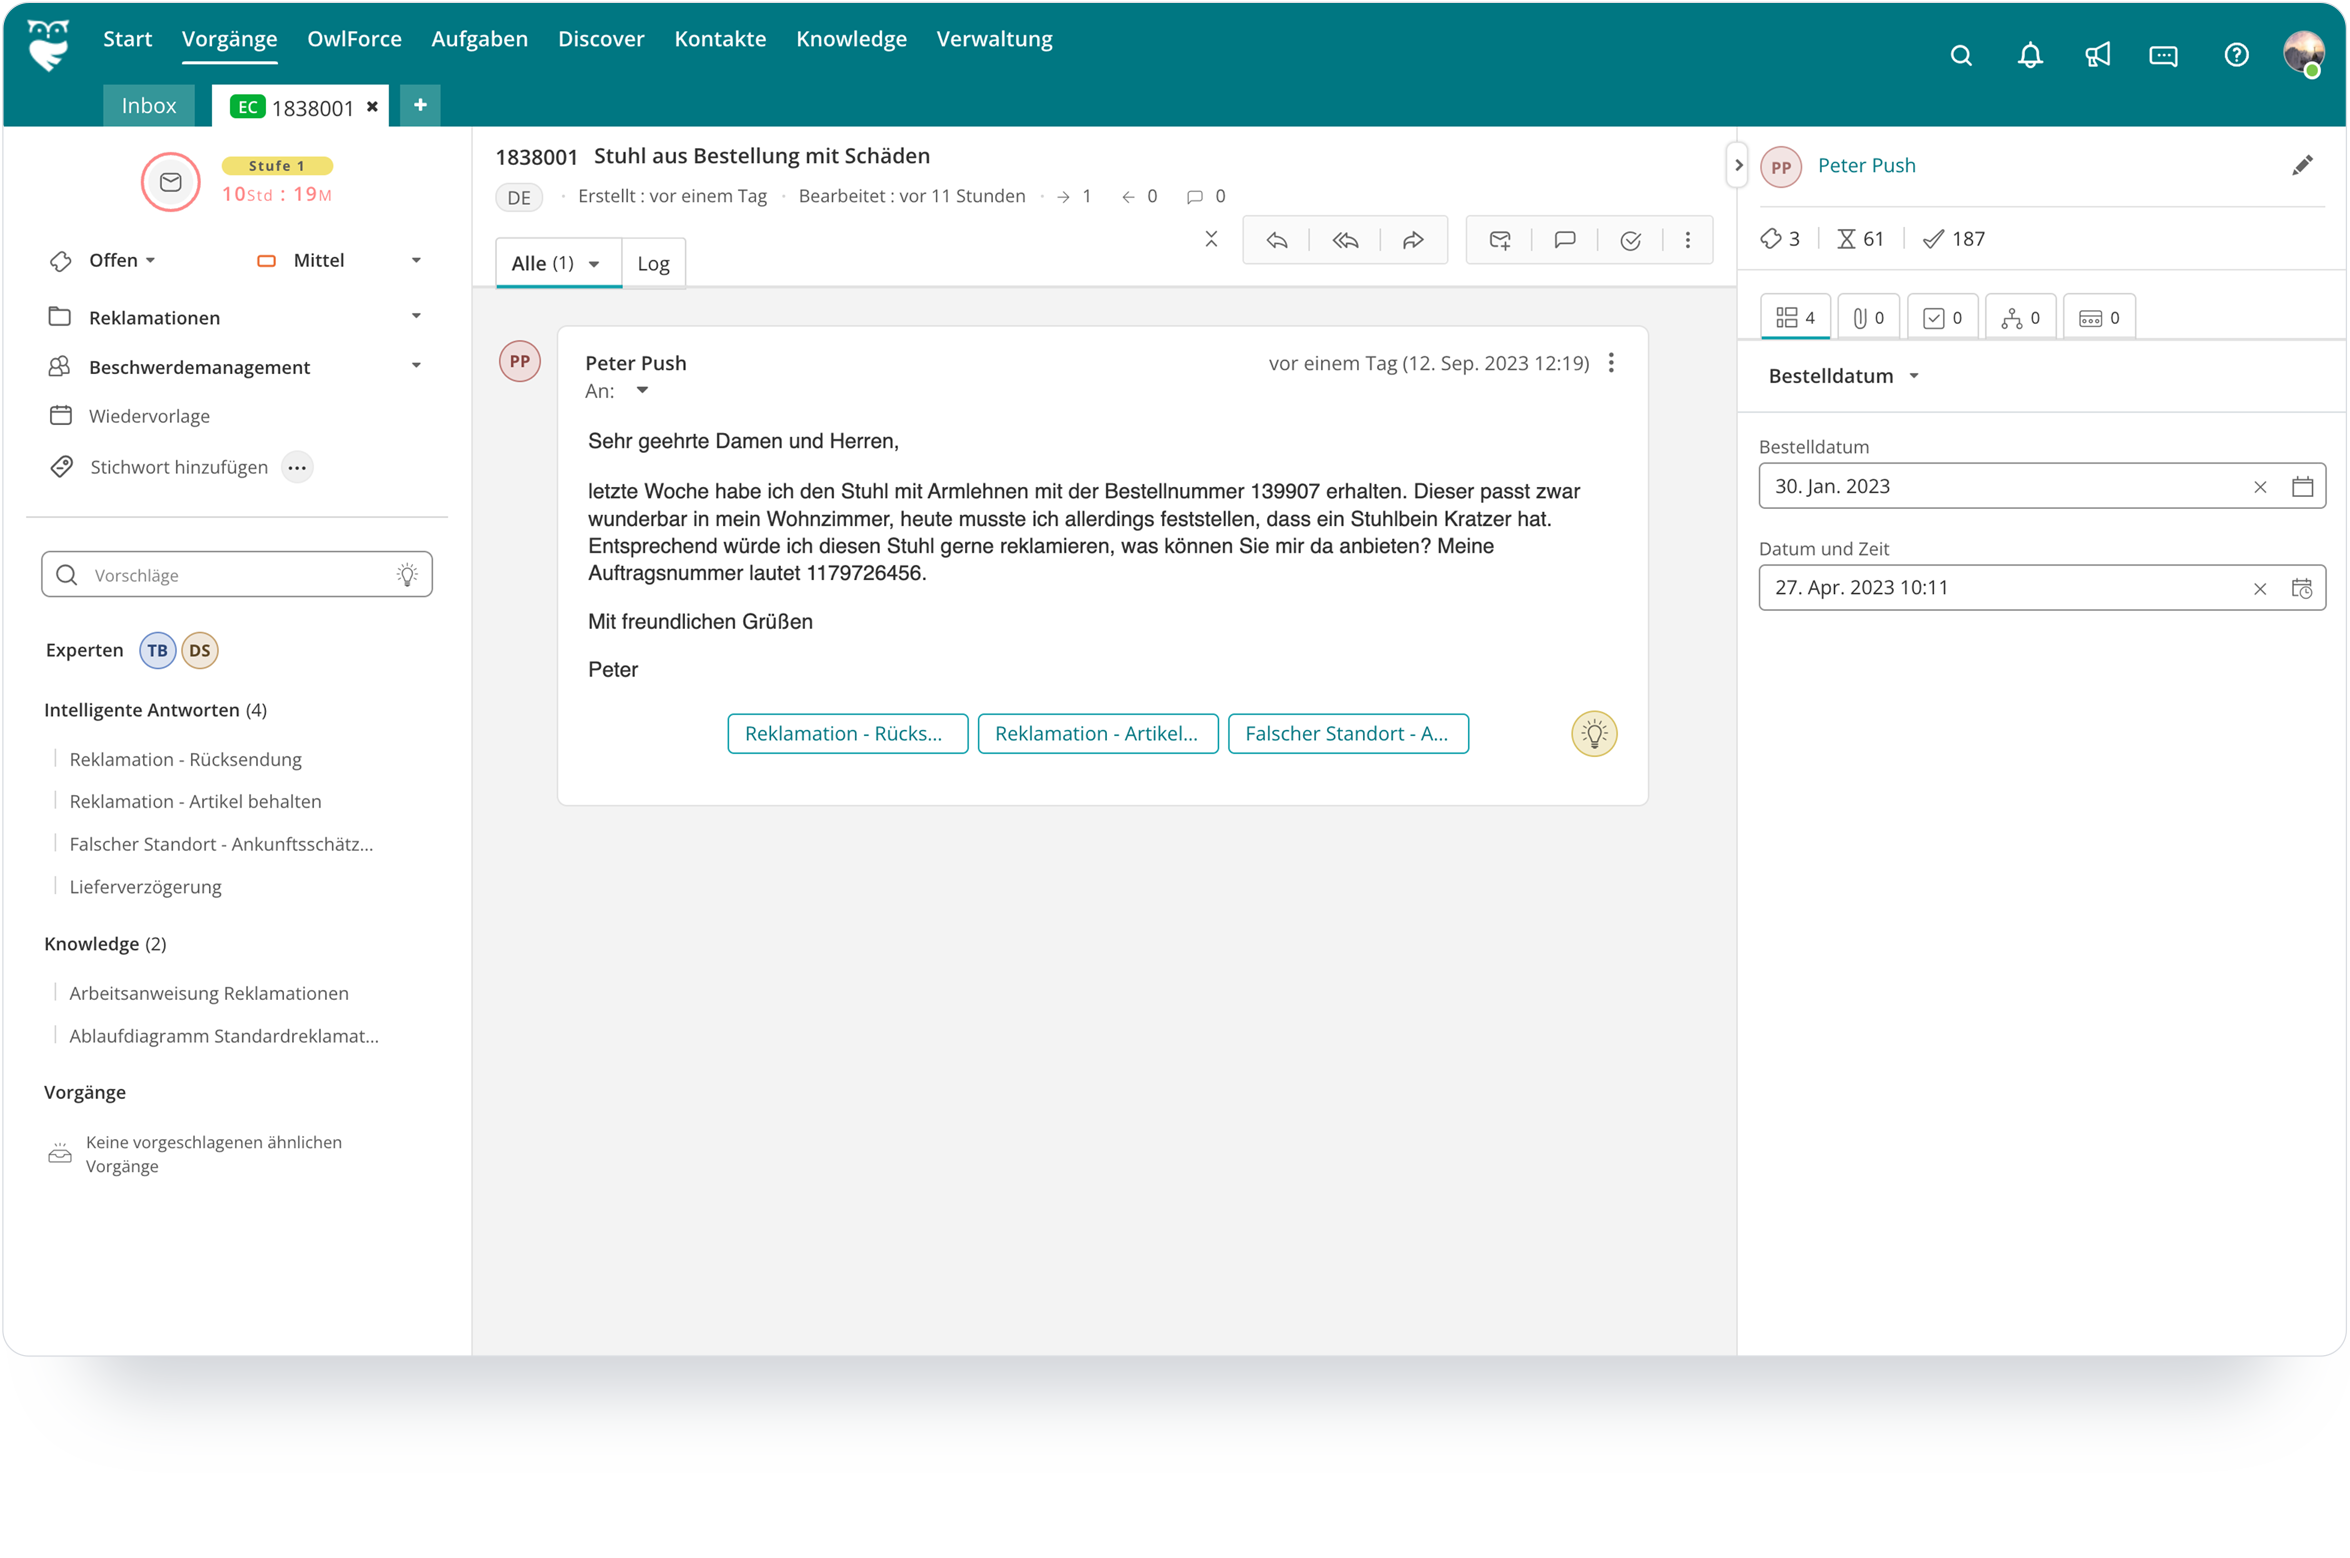Open Arbeitsanweisung Reklamationen knowledge article
Viewport: 2350px width, 1558px height.
tap(208, 992)
